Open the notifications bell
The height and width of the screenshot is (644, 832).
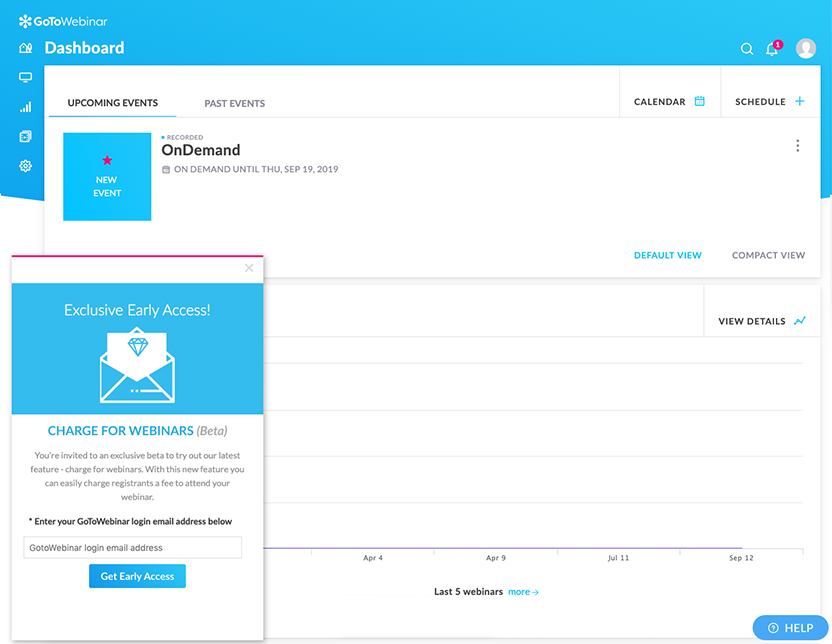(773, 49)
